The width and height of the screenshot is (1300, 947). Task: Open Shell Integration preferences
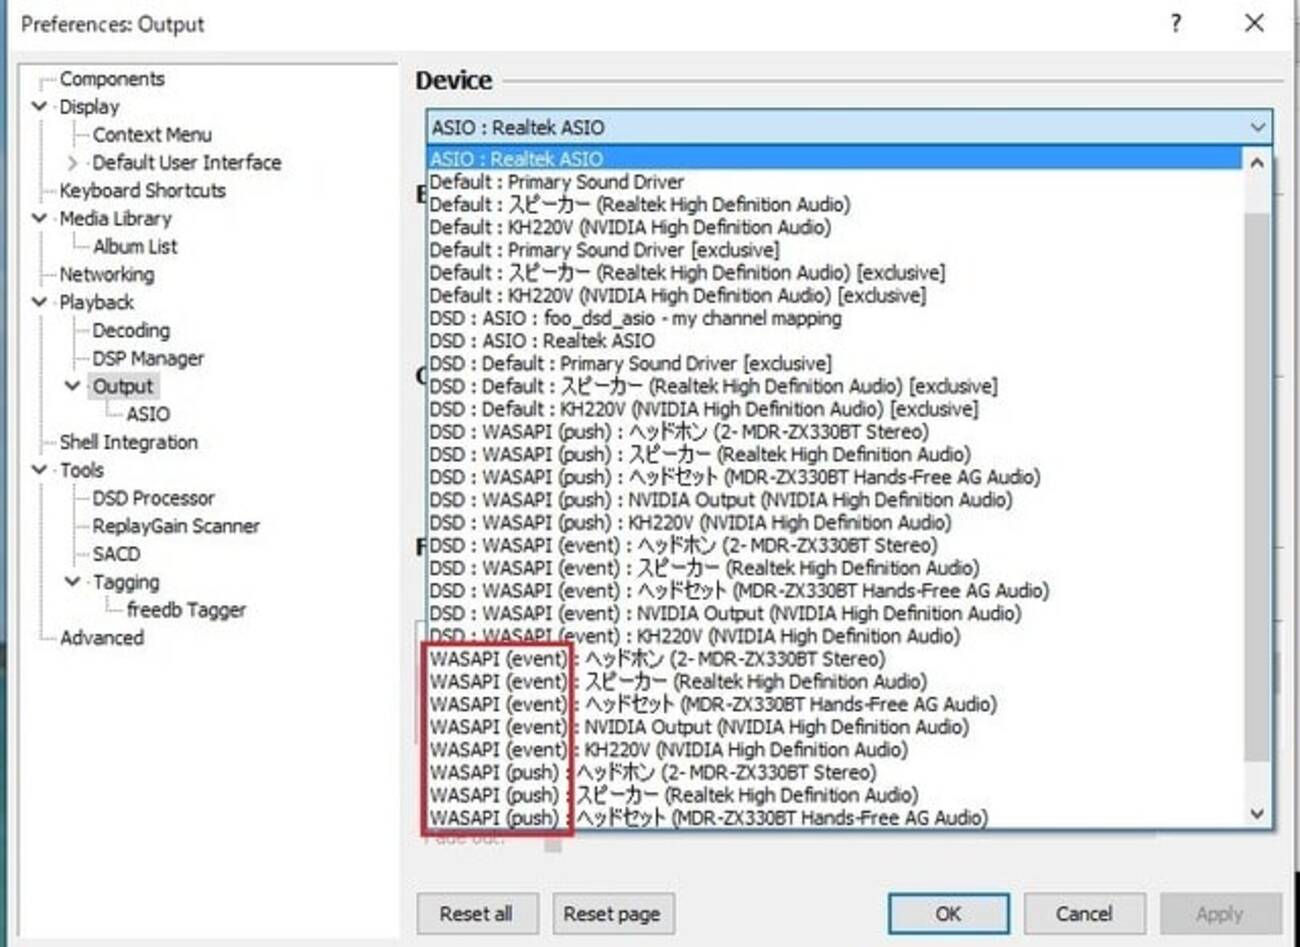tap(128, 442)
